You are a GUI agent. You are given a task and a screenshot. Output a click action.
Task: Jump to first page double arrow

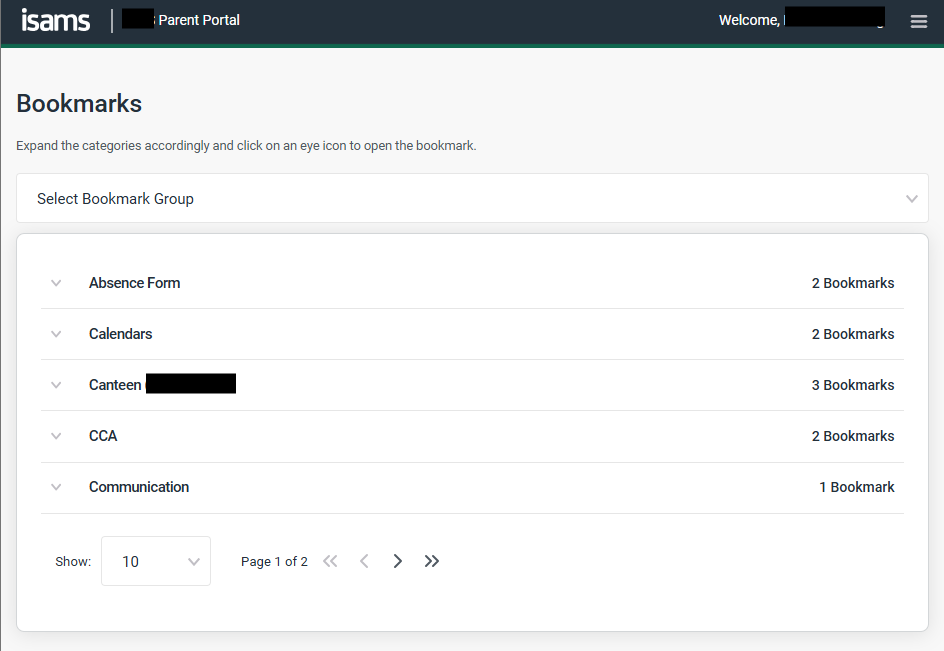[330, 561]
